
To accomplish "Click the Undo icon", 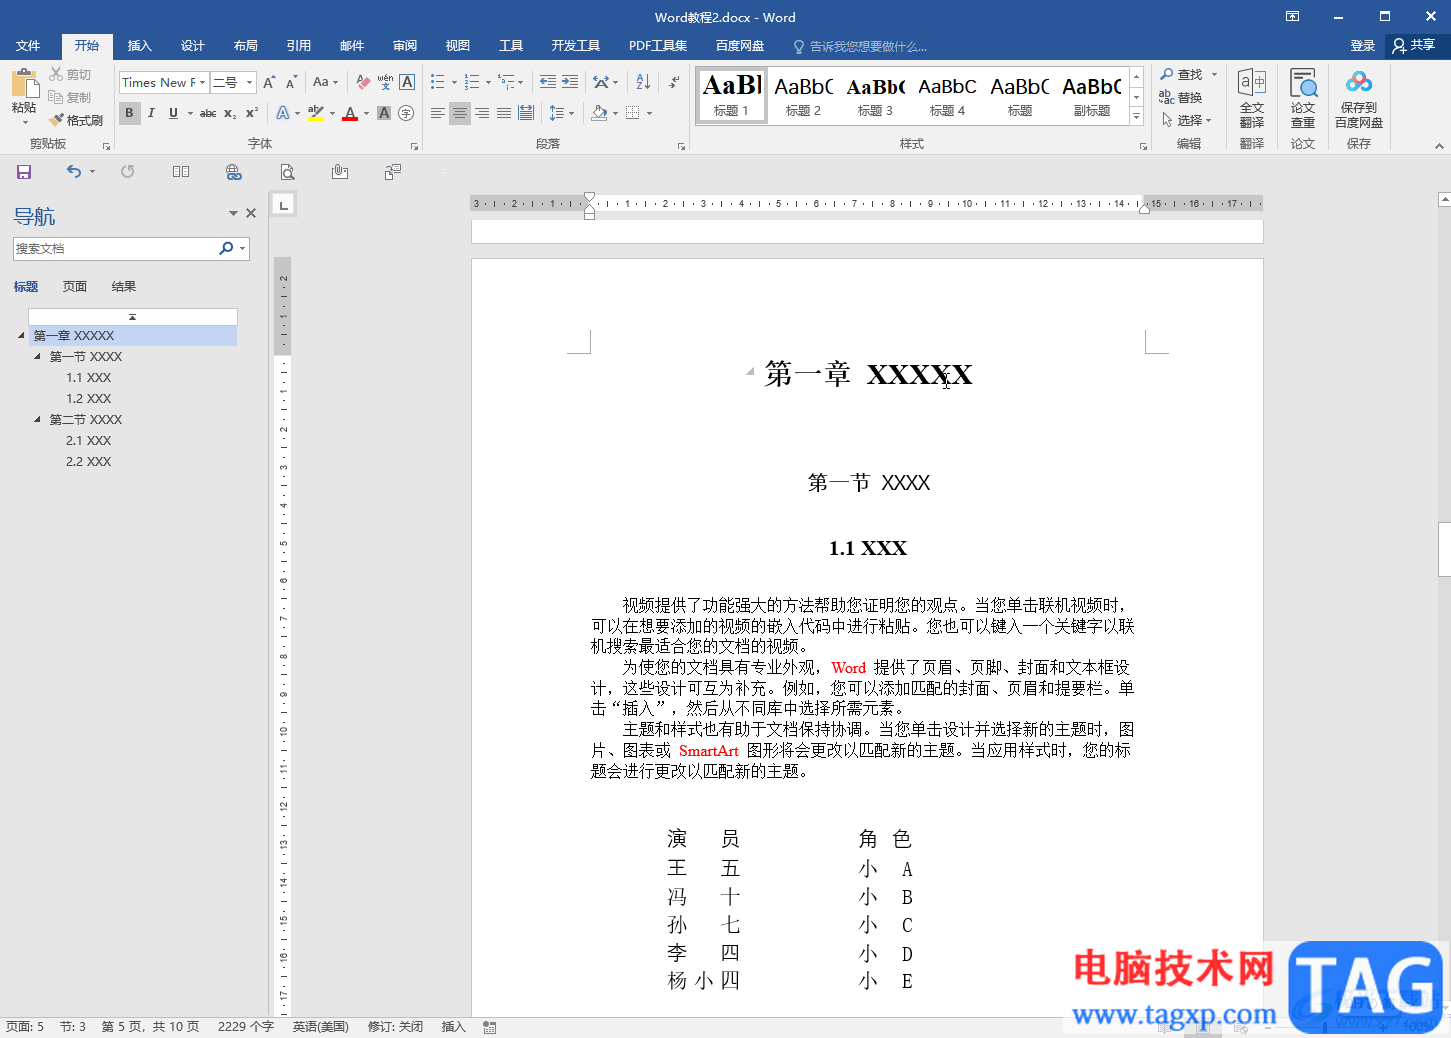I will (x=74, y=172).
